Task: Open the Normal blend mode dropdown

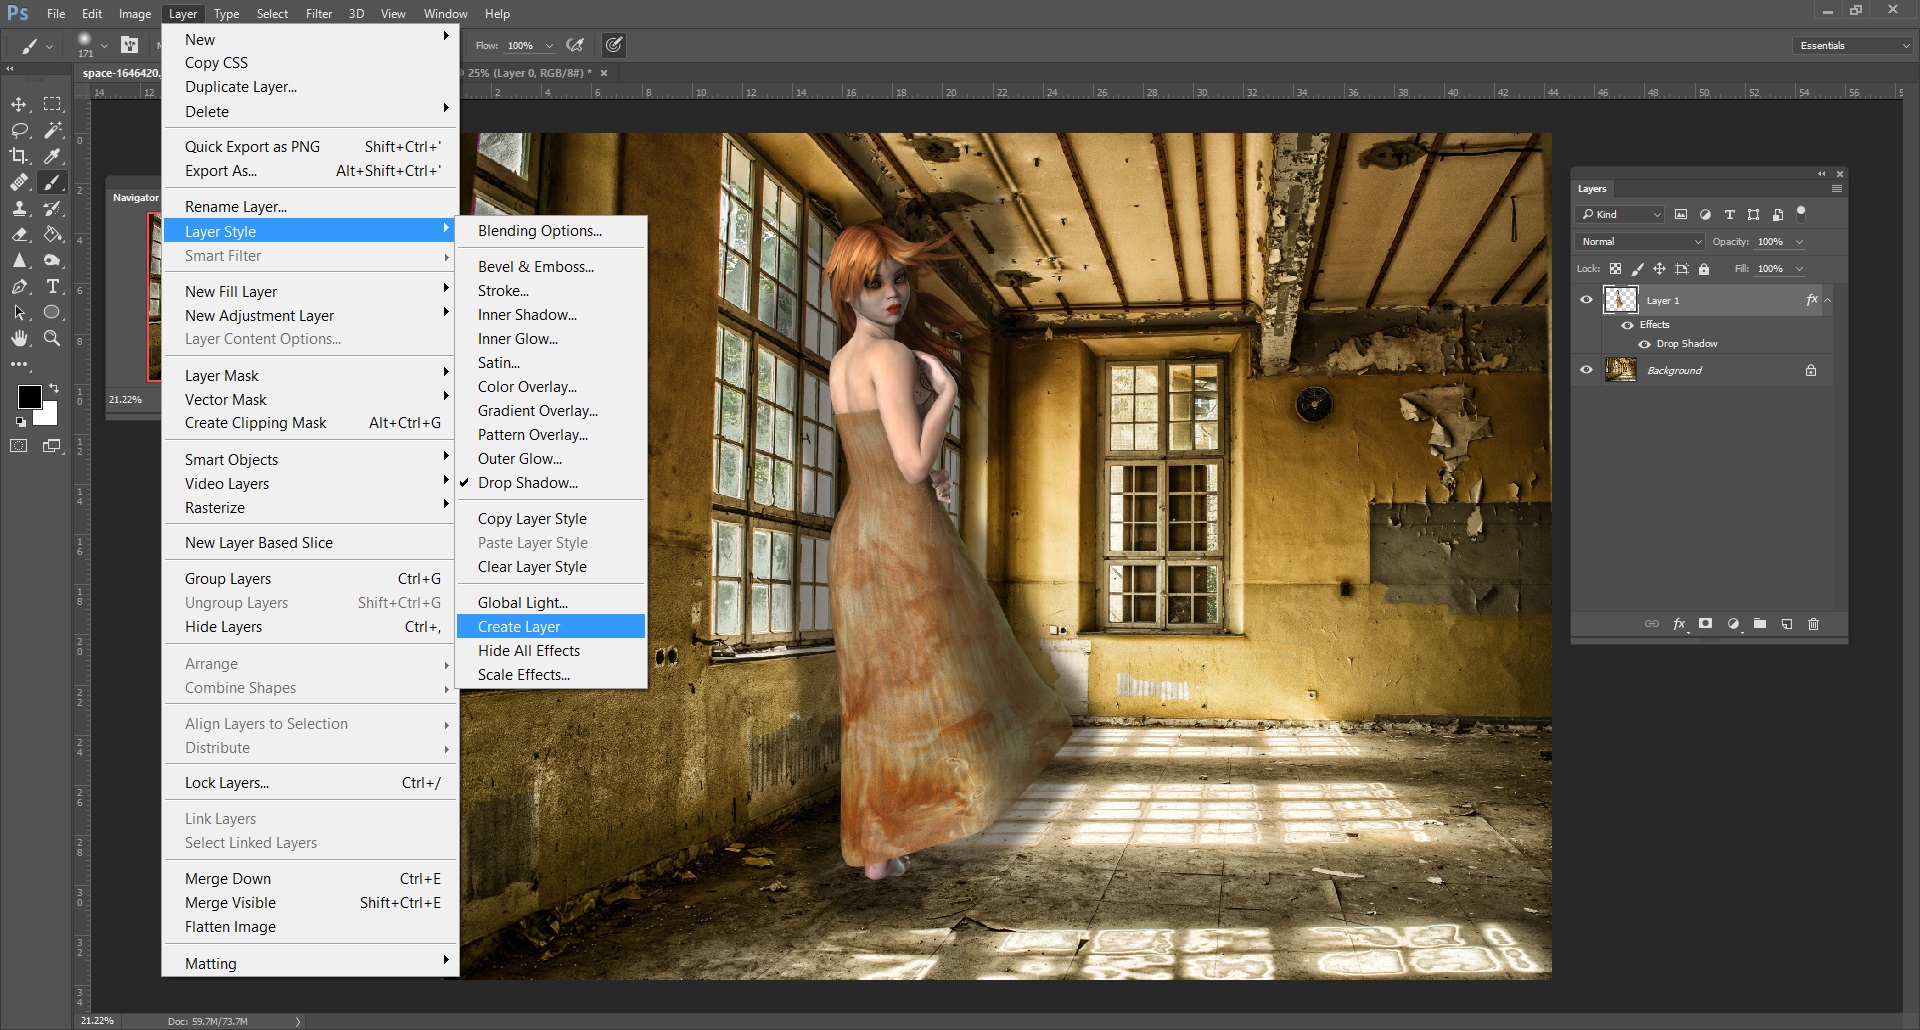Action: (1640, 242)
